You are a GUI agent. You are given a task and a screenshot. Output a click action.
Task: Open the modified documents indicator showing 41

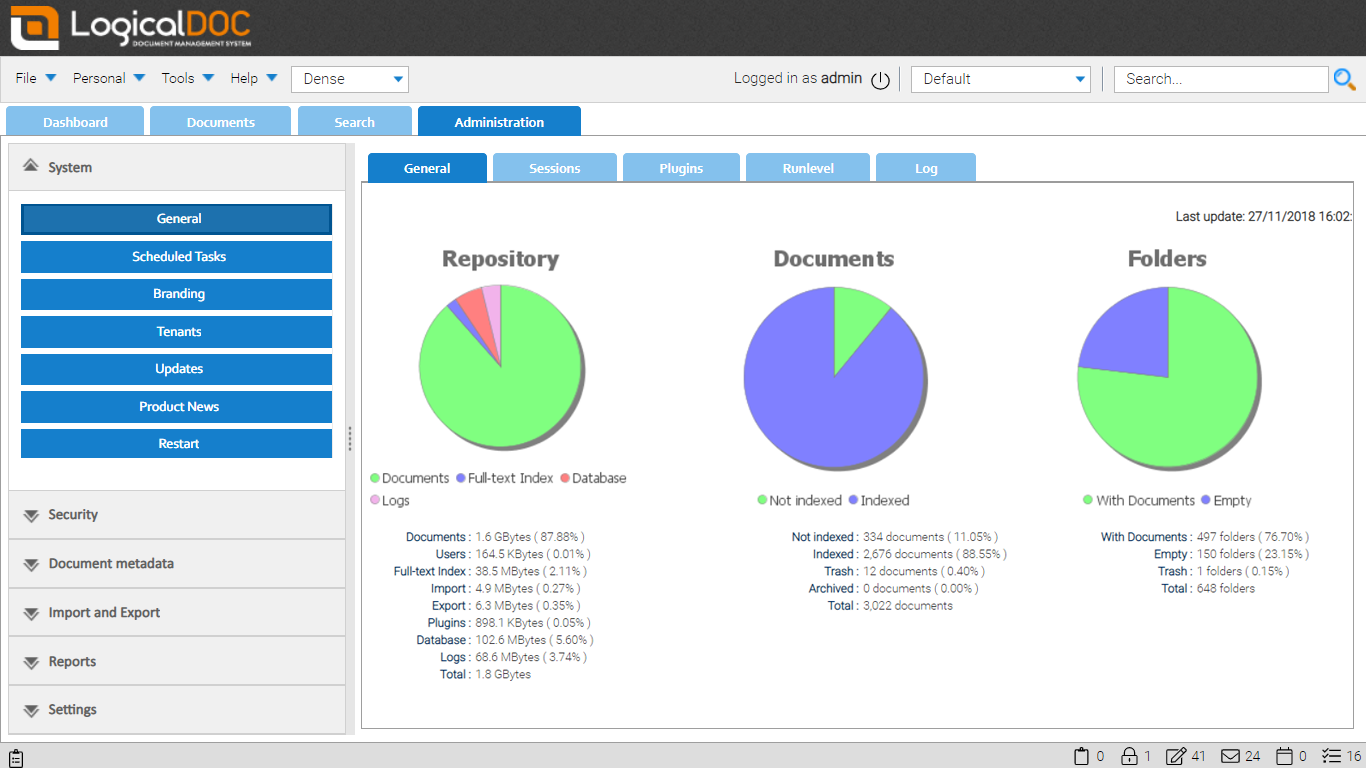pos(1176,756)
